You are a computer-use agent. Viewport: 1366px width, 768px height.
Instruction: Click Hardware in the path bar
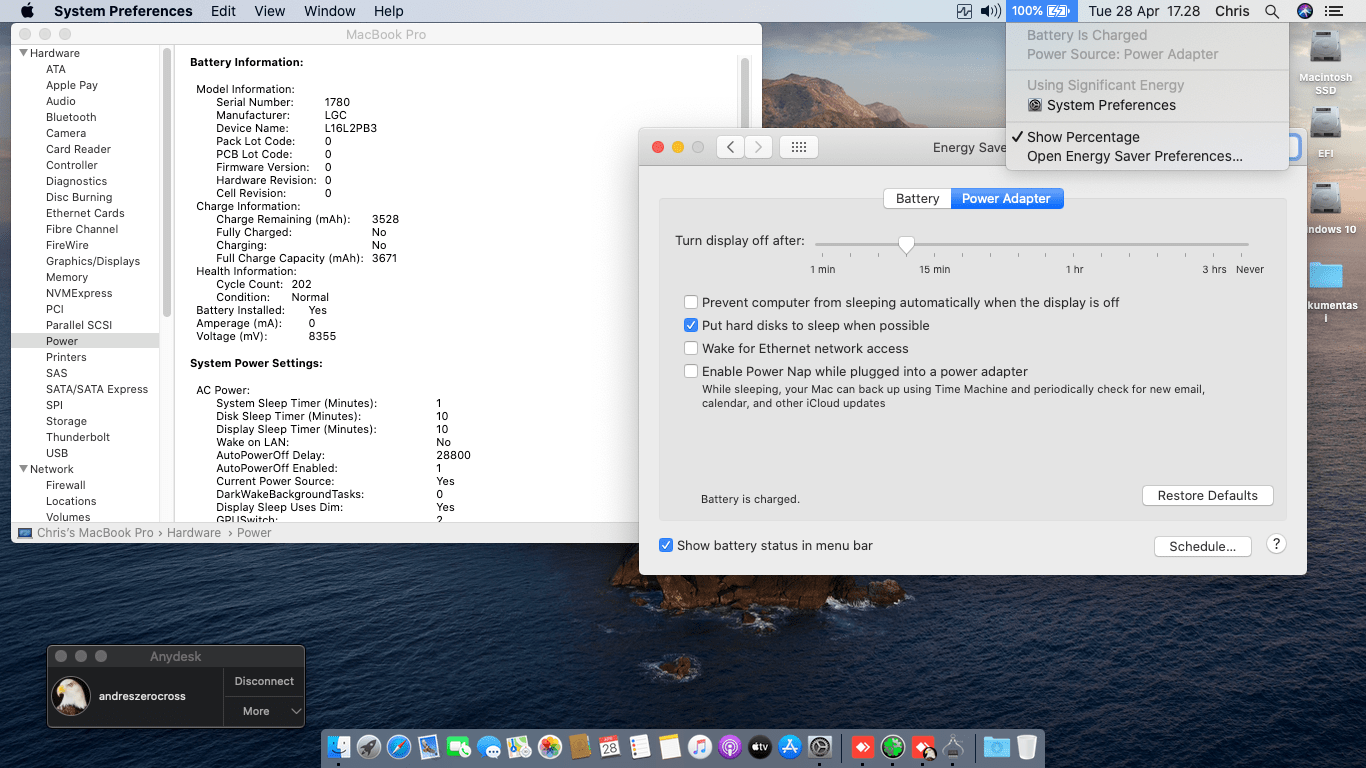(x=194, y=533)
